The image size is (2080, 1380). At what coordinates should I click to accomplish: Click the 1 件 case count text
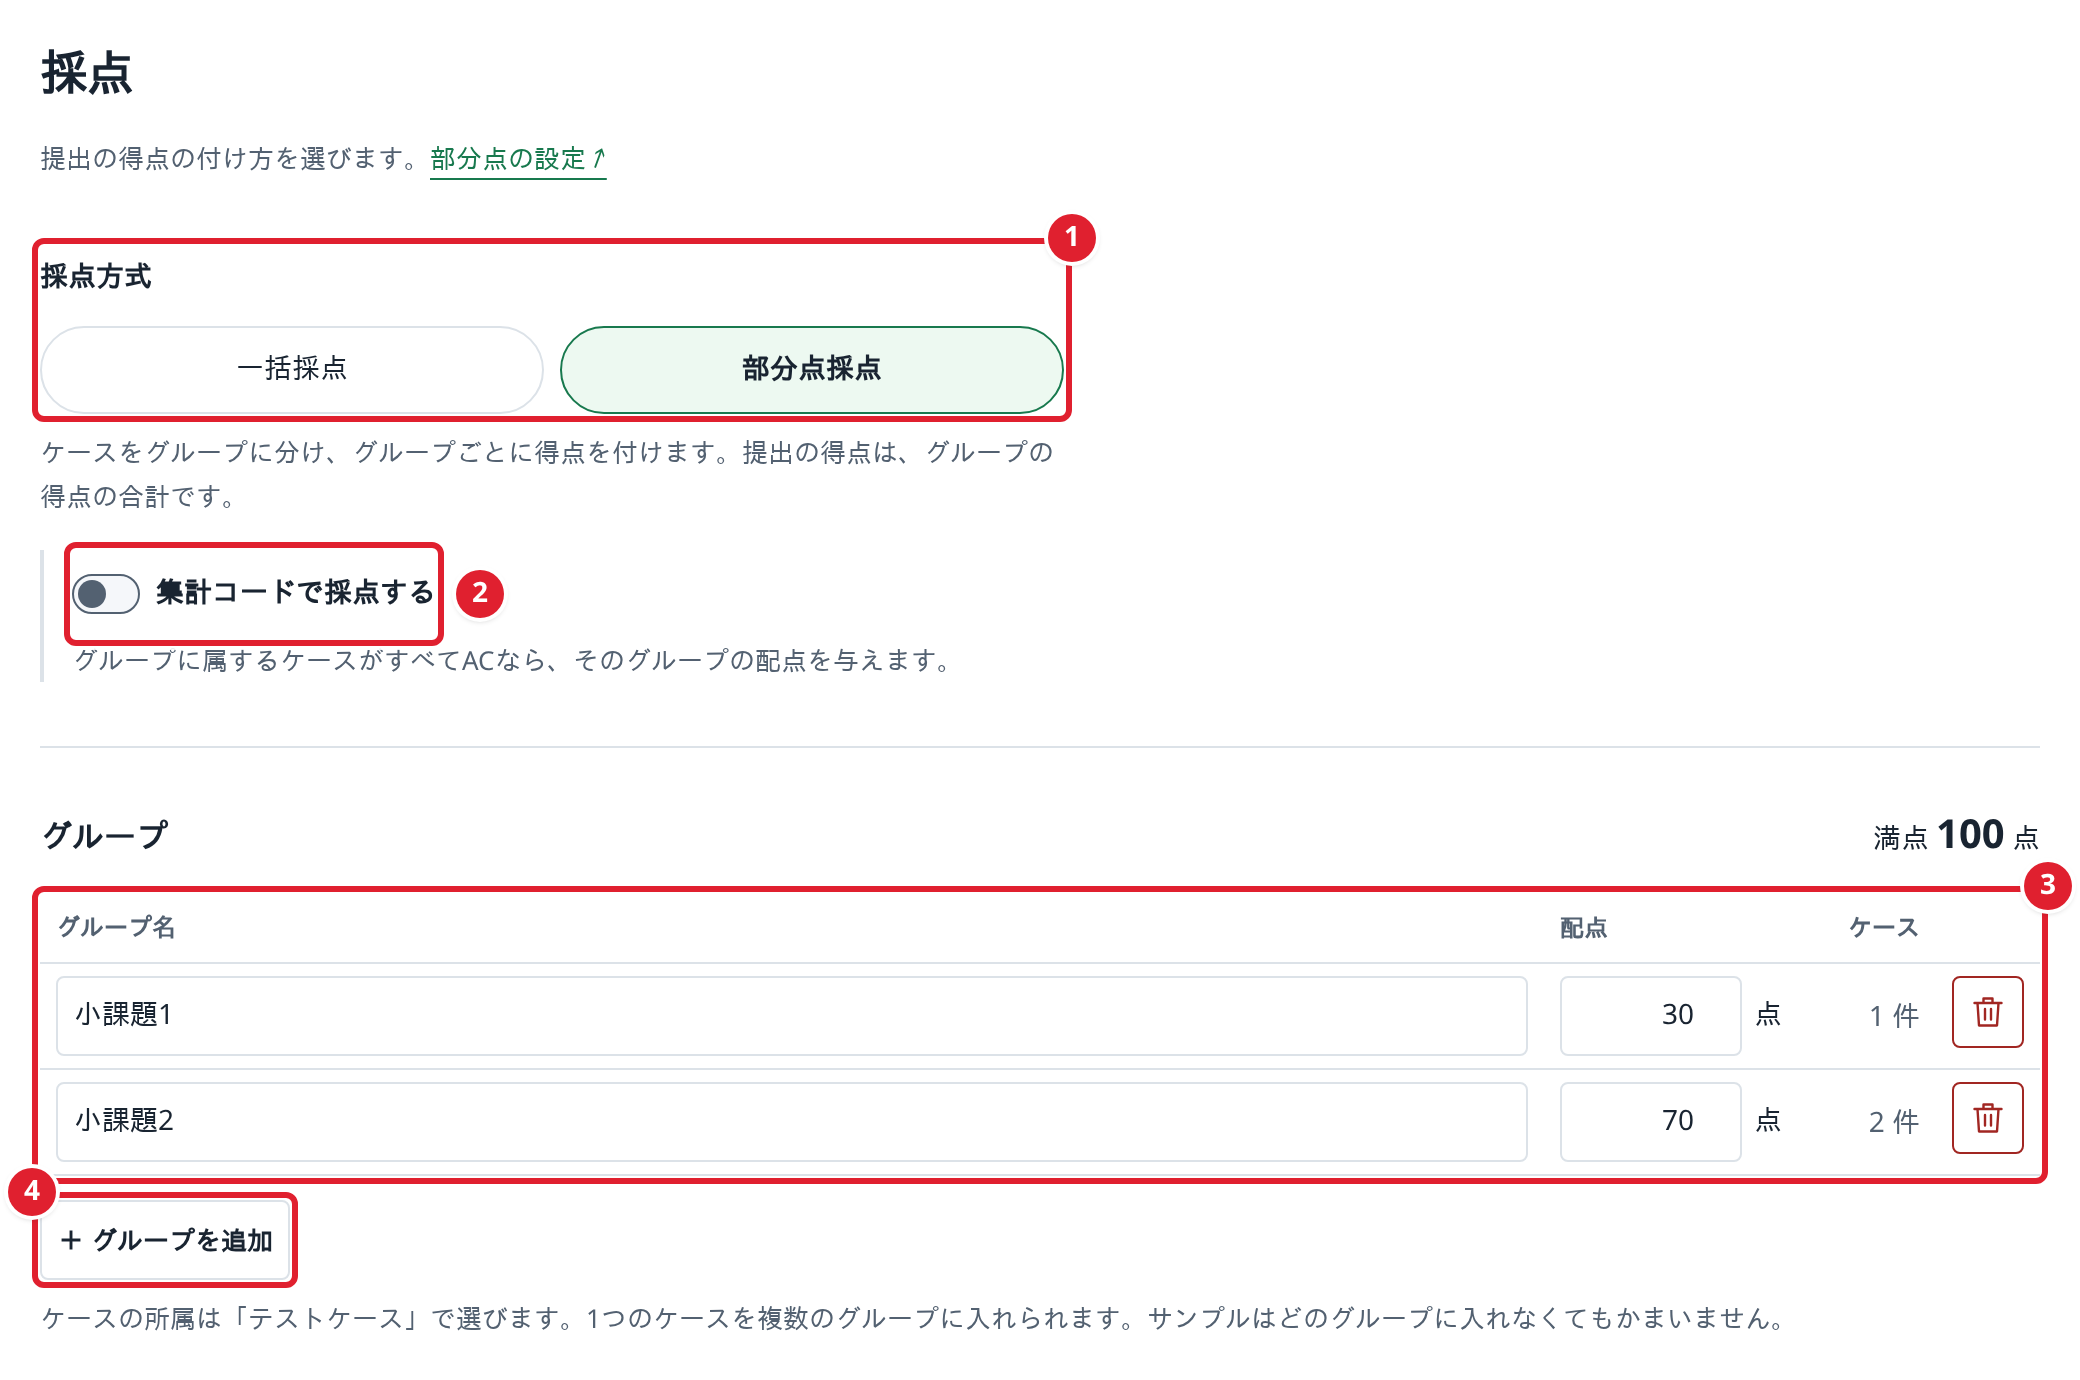pos(1894,1016)
